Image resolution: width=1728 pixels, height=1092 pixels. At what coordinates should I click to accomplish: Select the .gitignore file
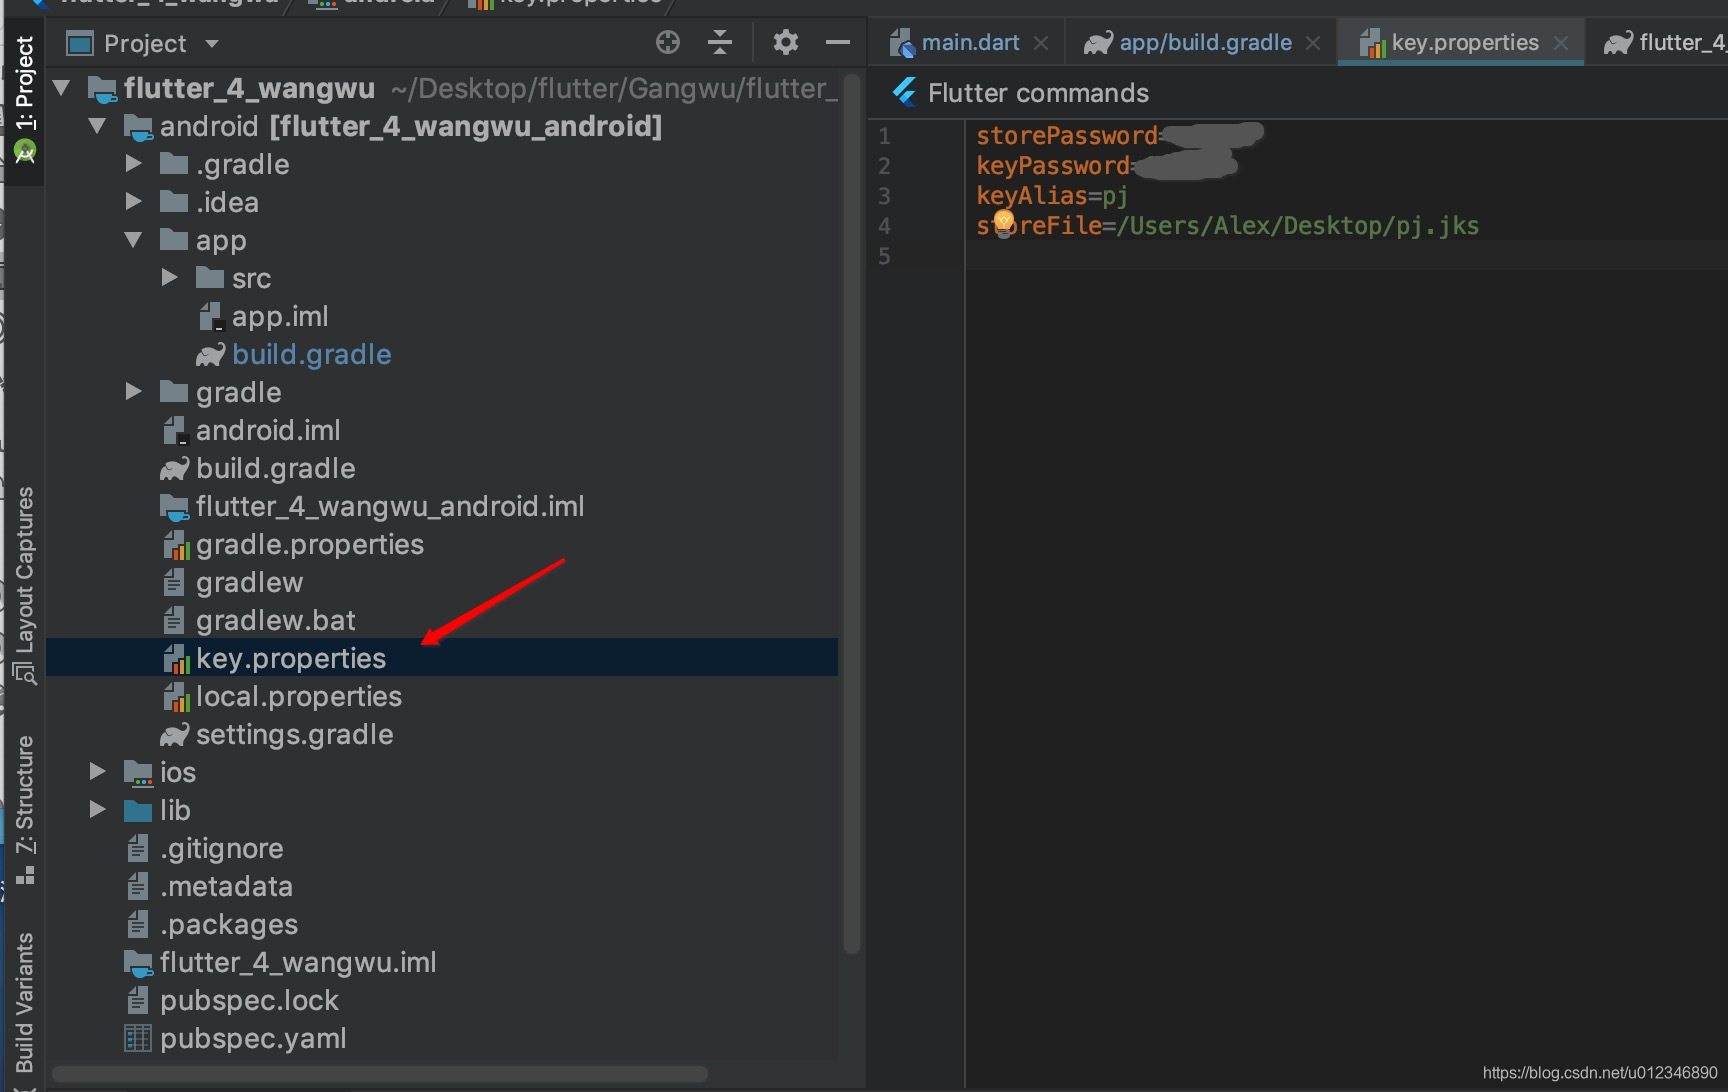(x=222, y=849)
